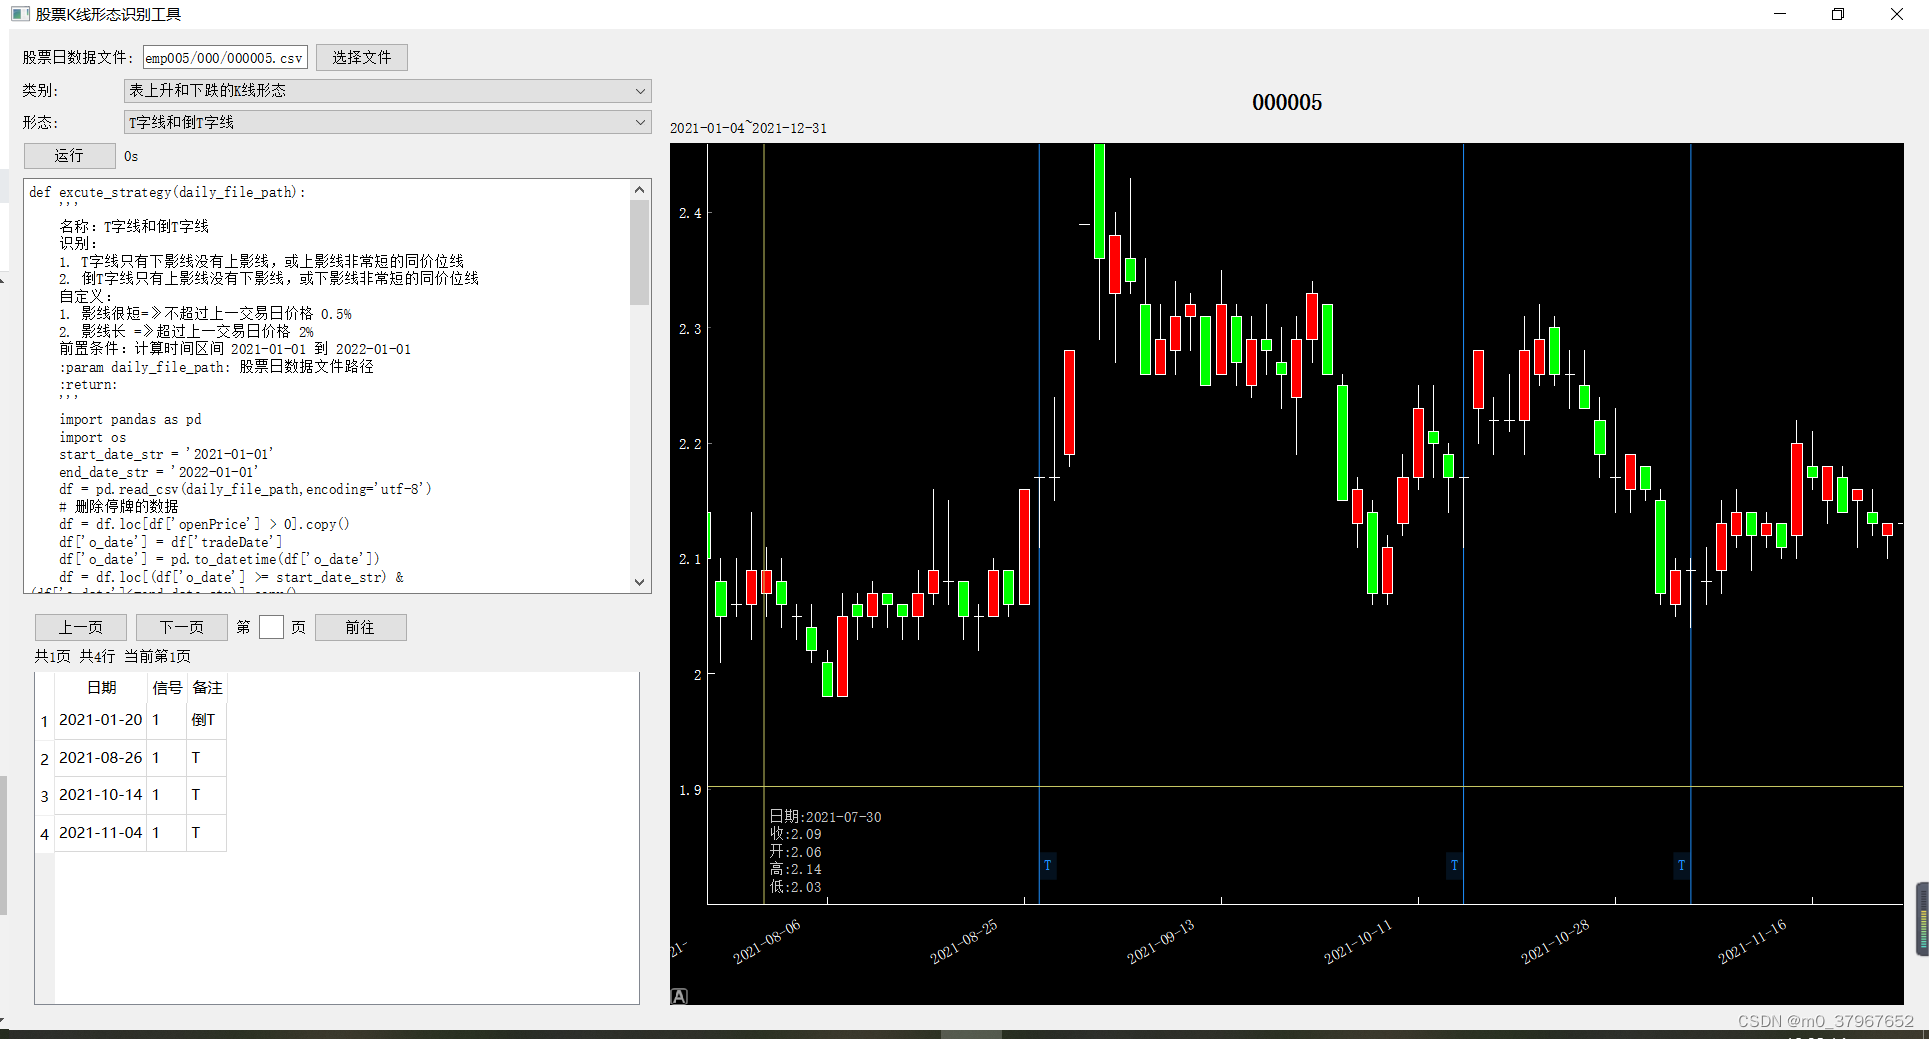Click the stock data file path field

(x=225, y=58)
